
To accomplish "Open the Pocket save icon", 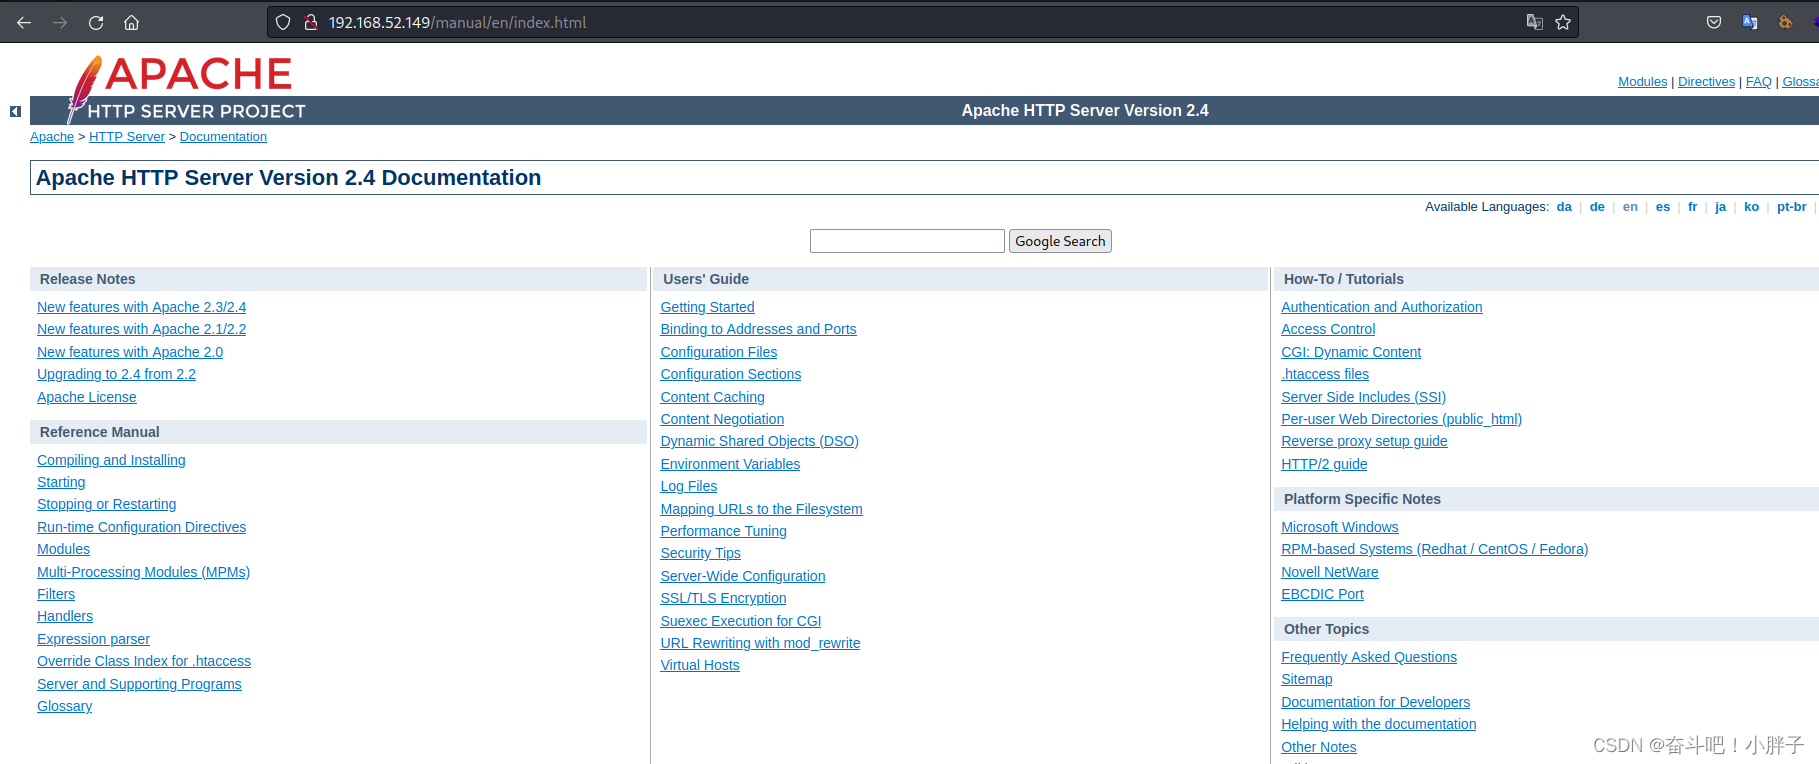I will [x=1714, y=22].
